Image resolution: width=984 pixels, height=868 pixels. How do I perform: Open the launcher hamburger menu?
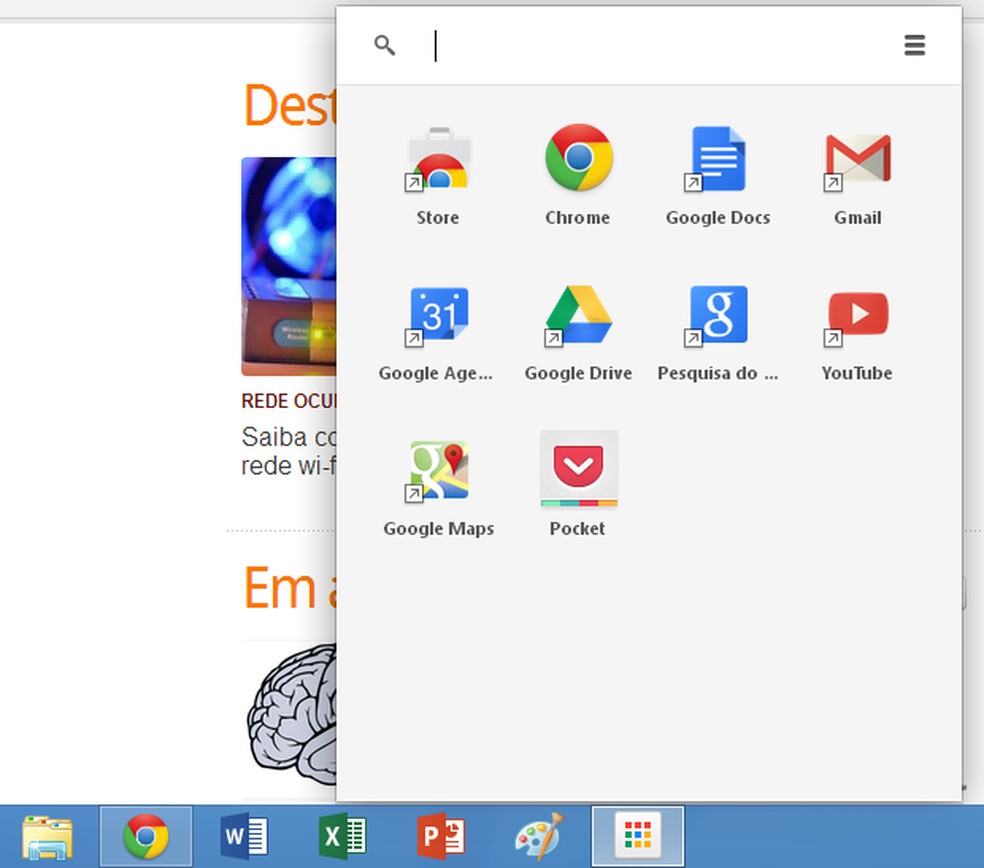click(x=914, y=45)
